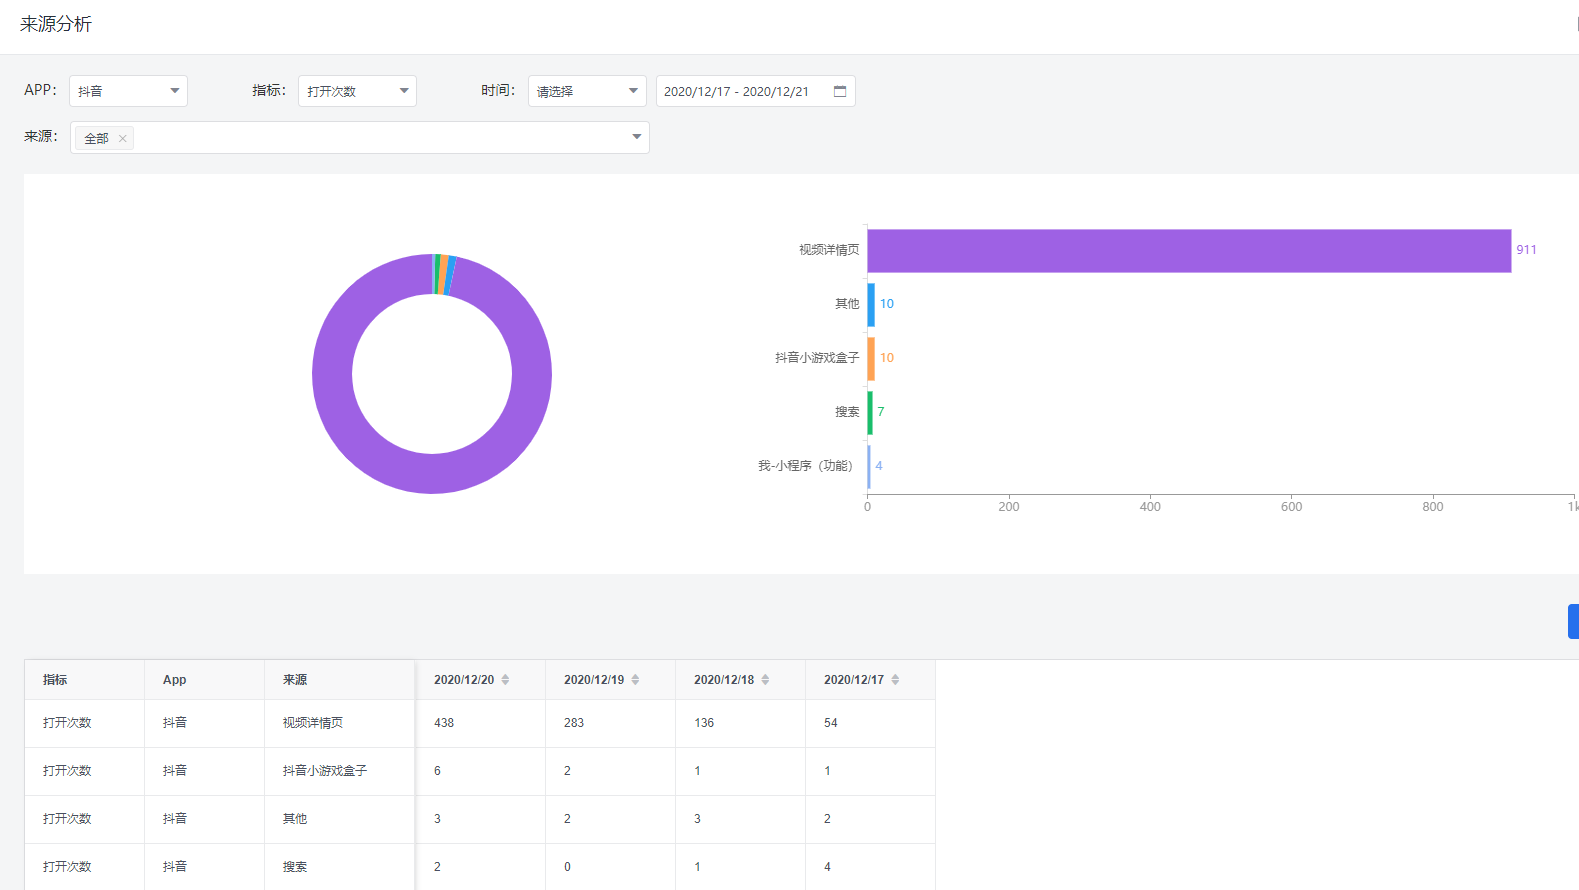Click the 来源分析 page title
Screen dimensions: 1579x890
tap(56, 24)
